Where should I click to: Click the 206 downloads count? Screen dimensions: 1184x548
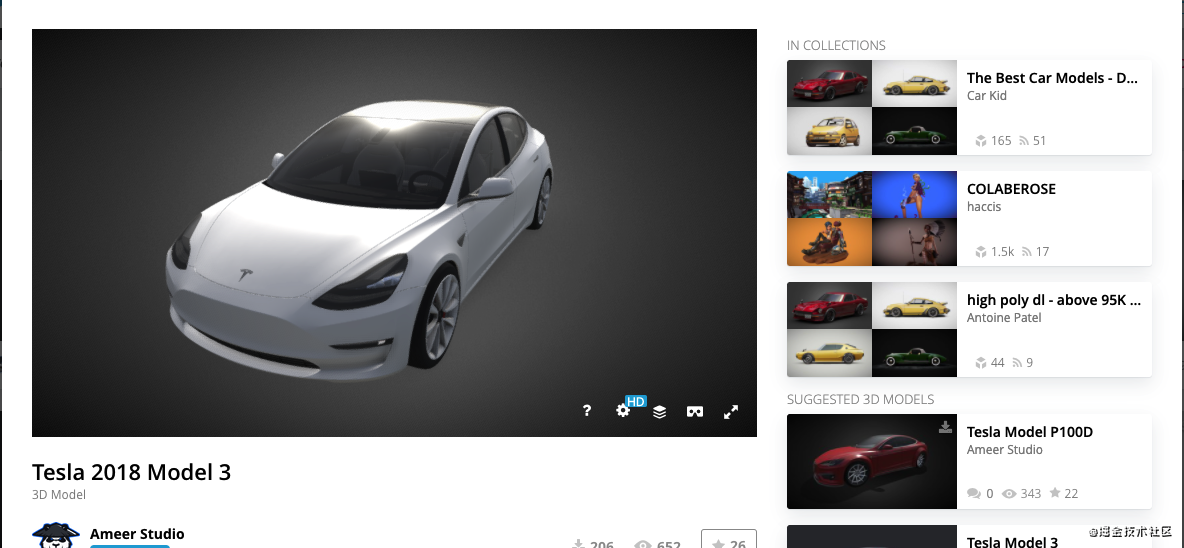point(602,544)
